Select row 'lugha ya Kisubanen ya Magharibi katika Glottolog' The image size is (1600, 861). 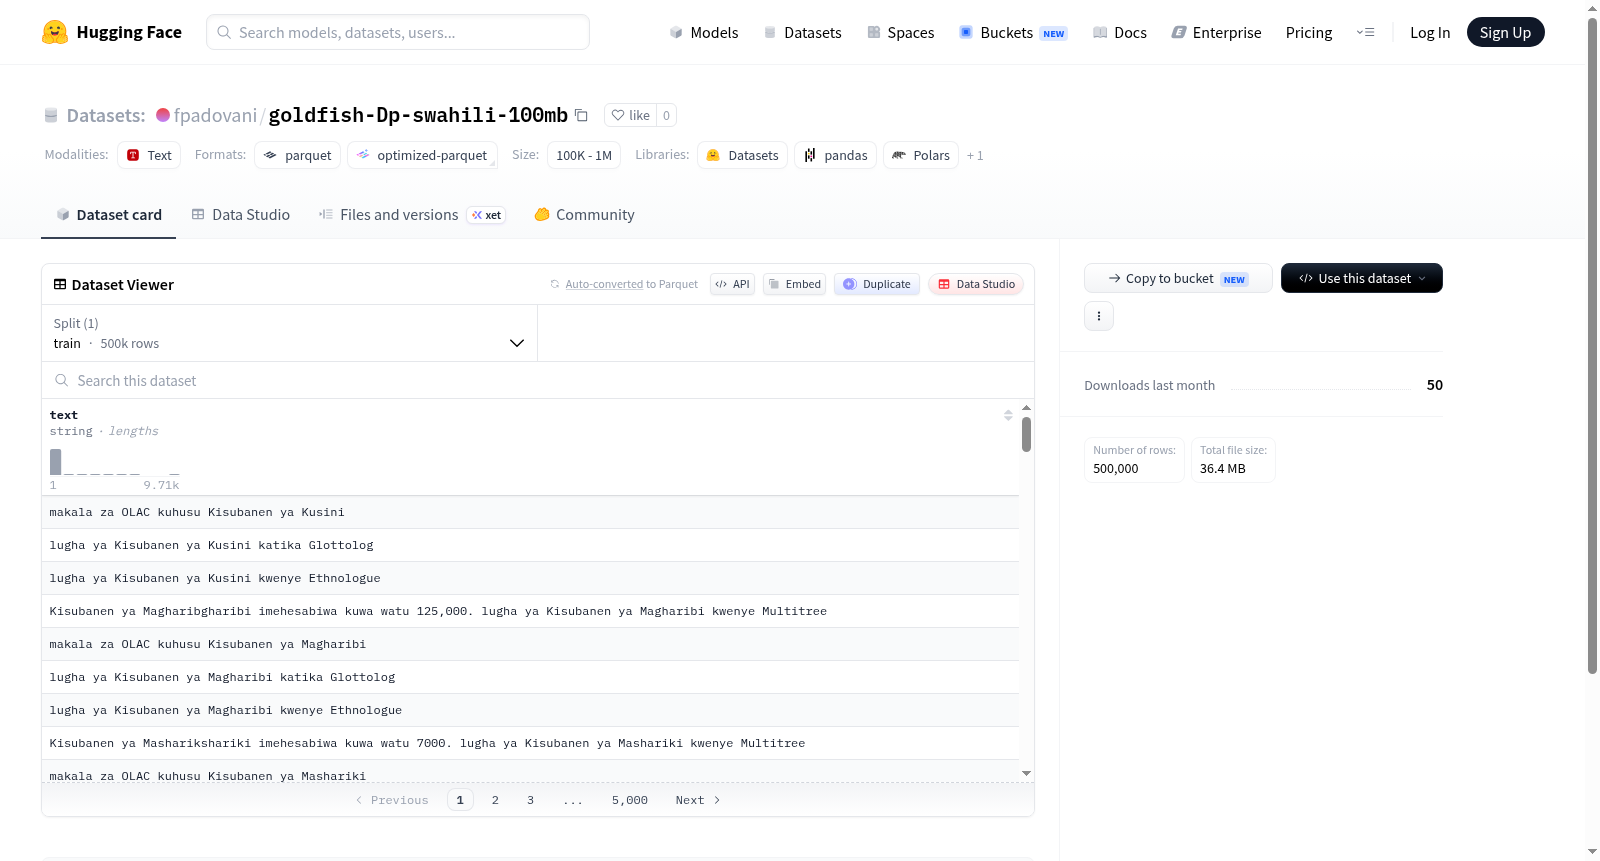[530, 677]
